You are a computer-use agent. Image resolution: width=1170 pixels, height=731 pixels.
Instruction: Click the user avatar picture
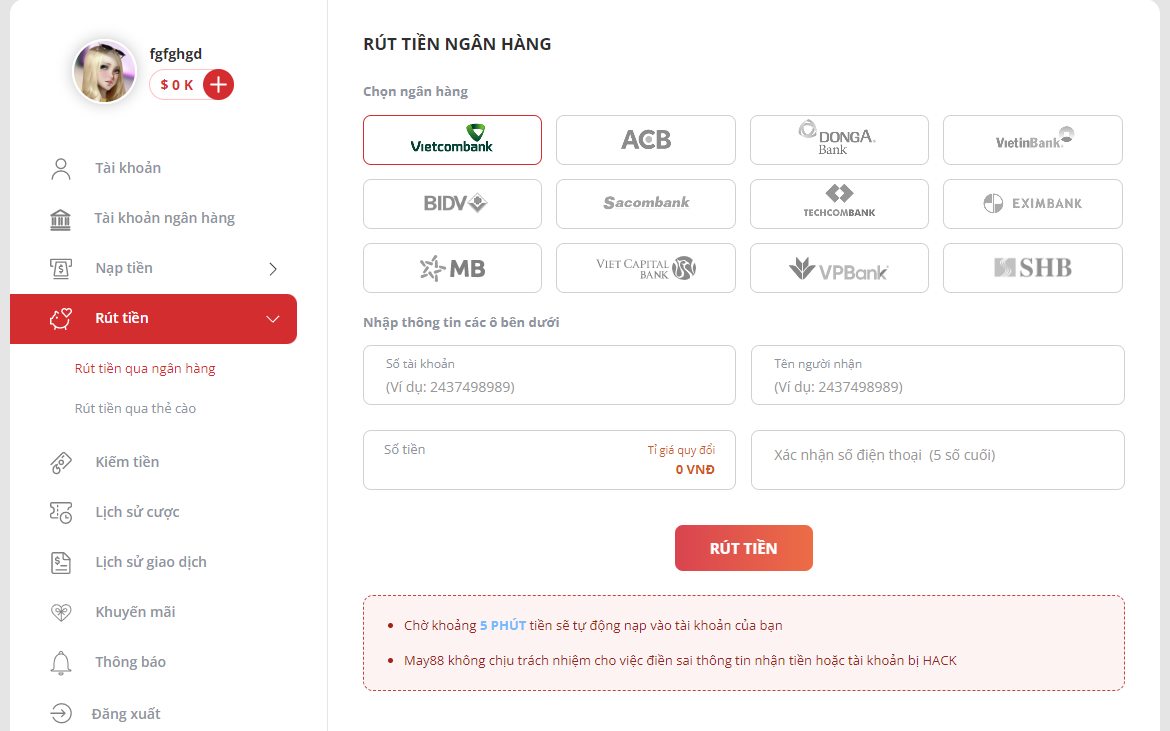pos(104,72)
